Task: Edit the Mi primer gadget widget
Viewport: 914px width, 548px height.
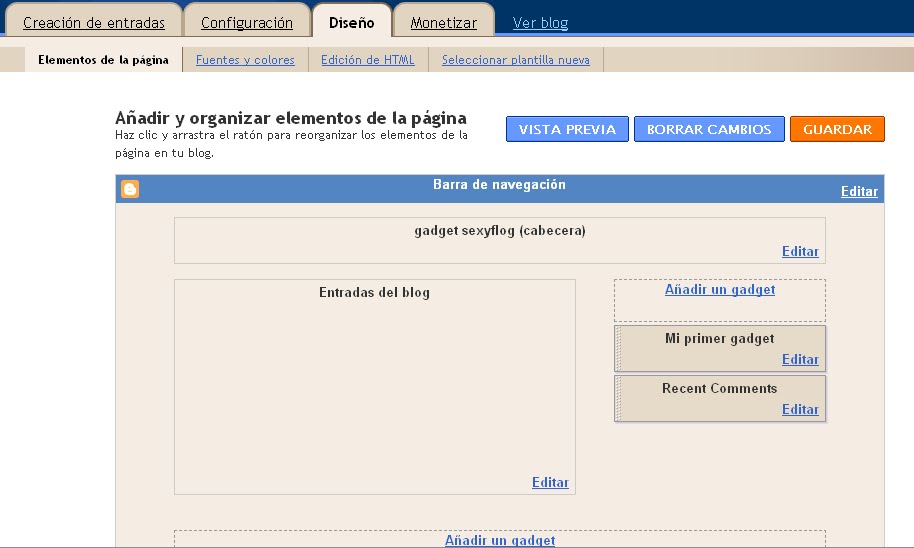Action: (x=800, y=359)
